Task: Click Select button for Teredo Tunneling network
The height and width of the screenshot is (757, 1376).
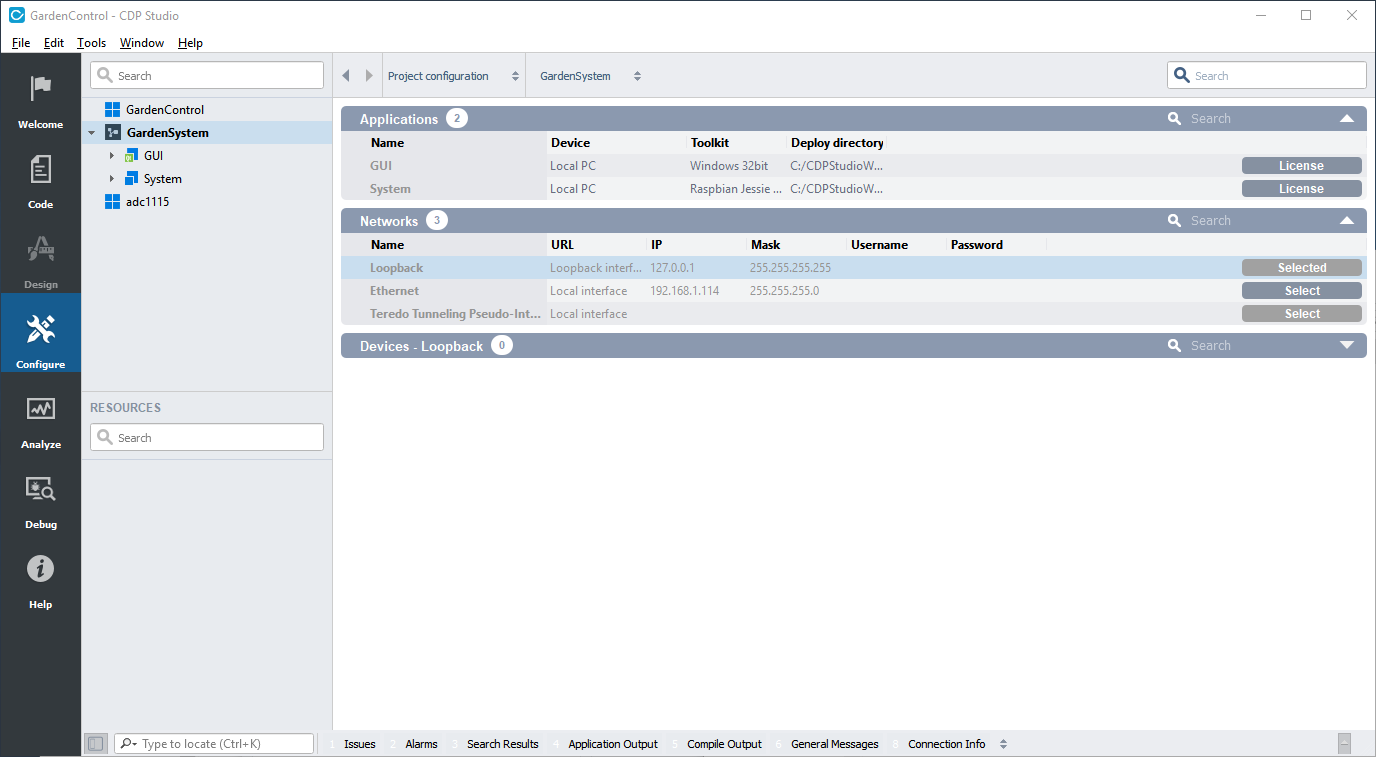Action: (1301, 314)
